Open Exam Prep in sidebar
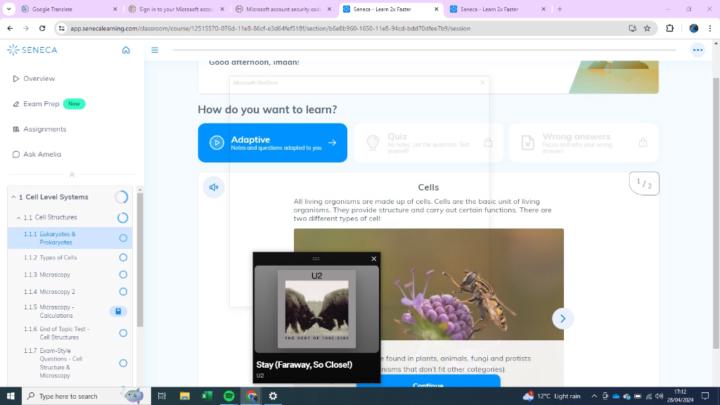The width and height of the screenshot is (720, 405). click(48, 104)
